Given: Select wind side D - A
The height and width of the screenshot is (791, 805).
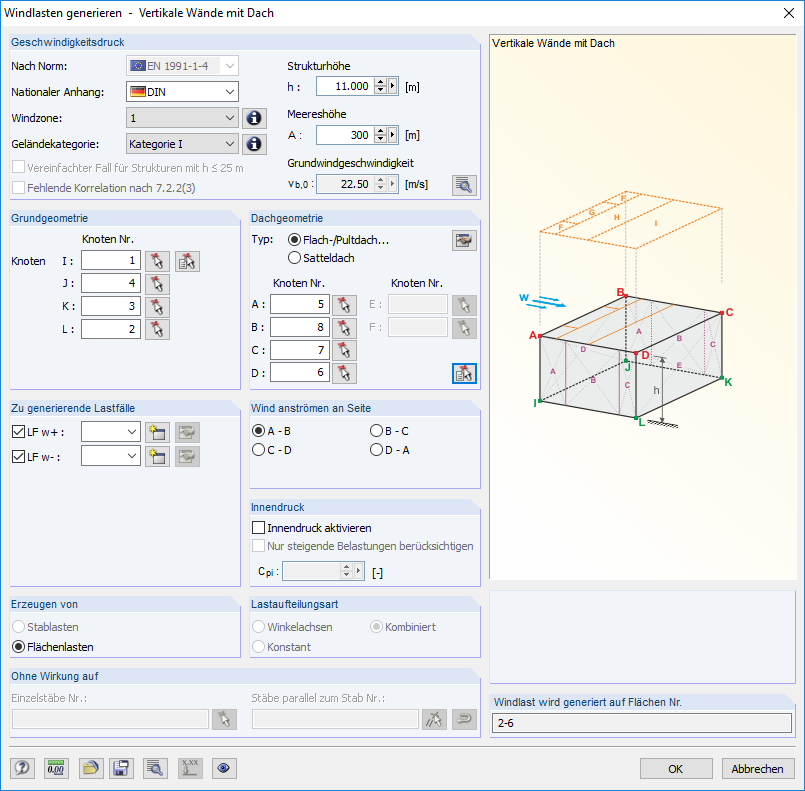Looking at the screenshot, I should coord(376,450).
